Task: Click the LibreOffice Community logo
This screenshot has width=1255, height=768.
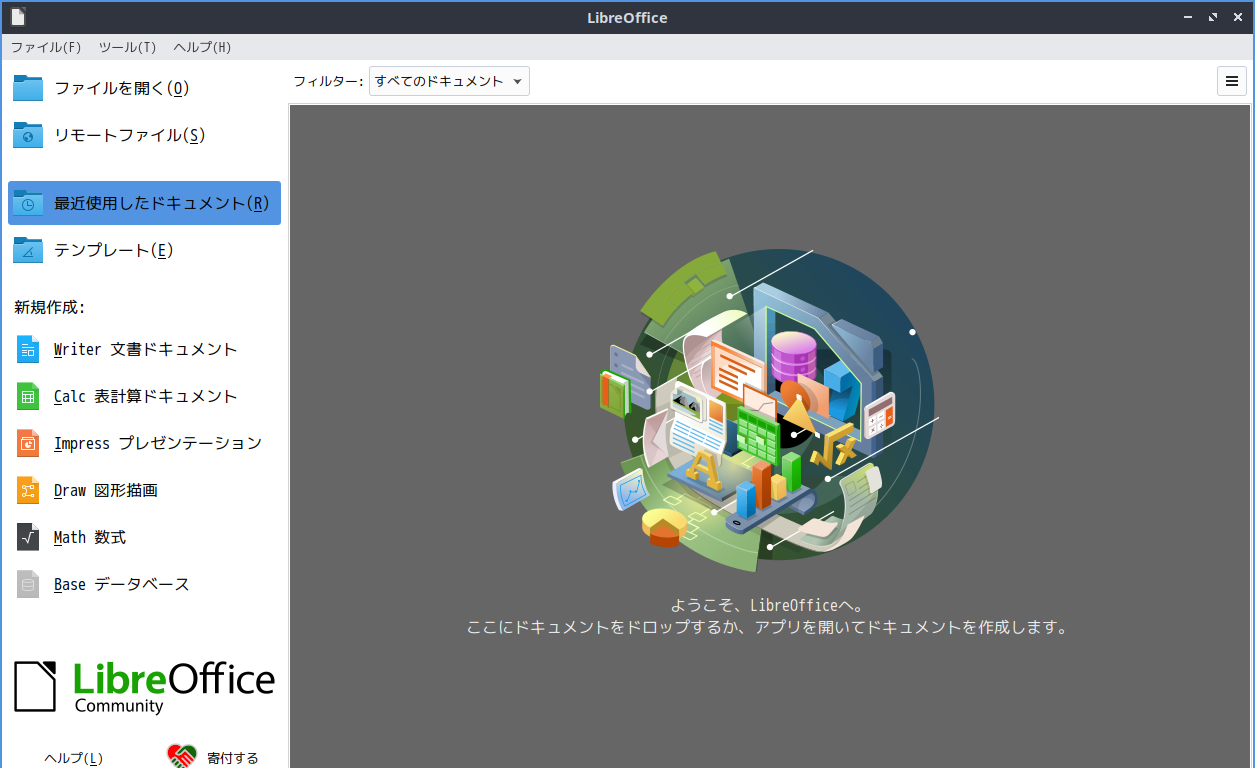Action: (144, 686)
